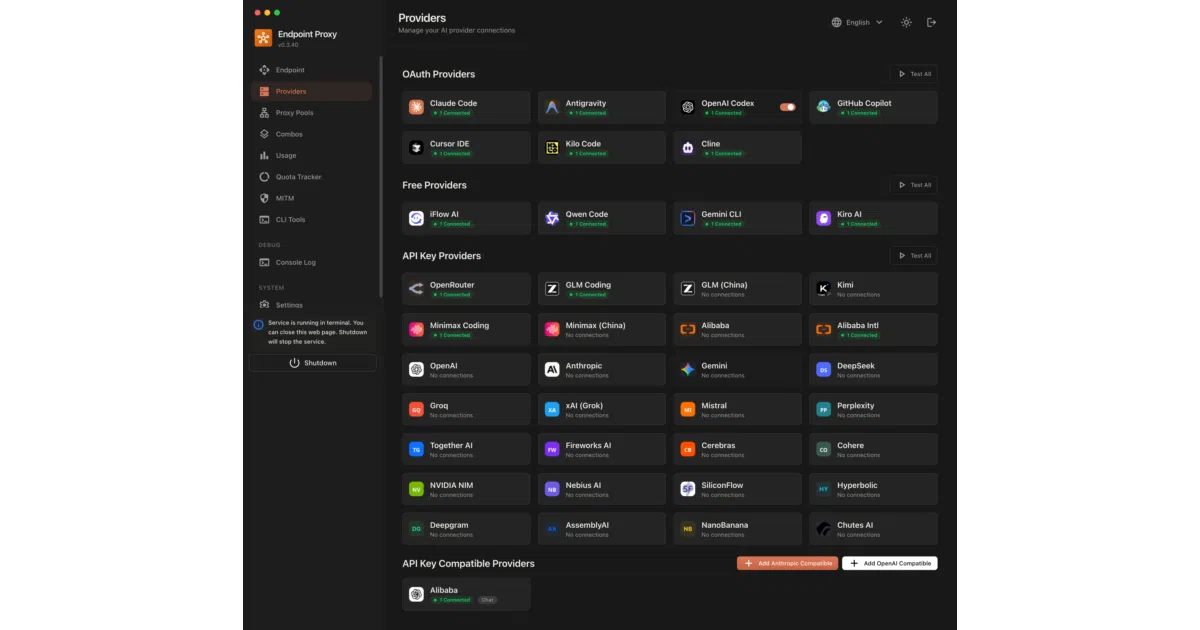Click the Qwen Code provider icon
1200x630 pixels.
552,218
